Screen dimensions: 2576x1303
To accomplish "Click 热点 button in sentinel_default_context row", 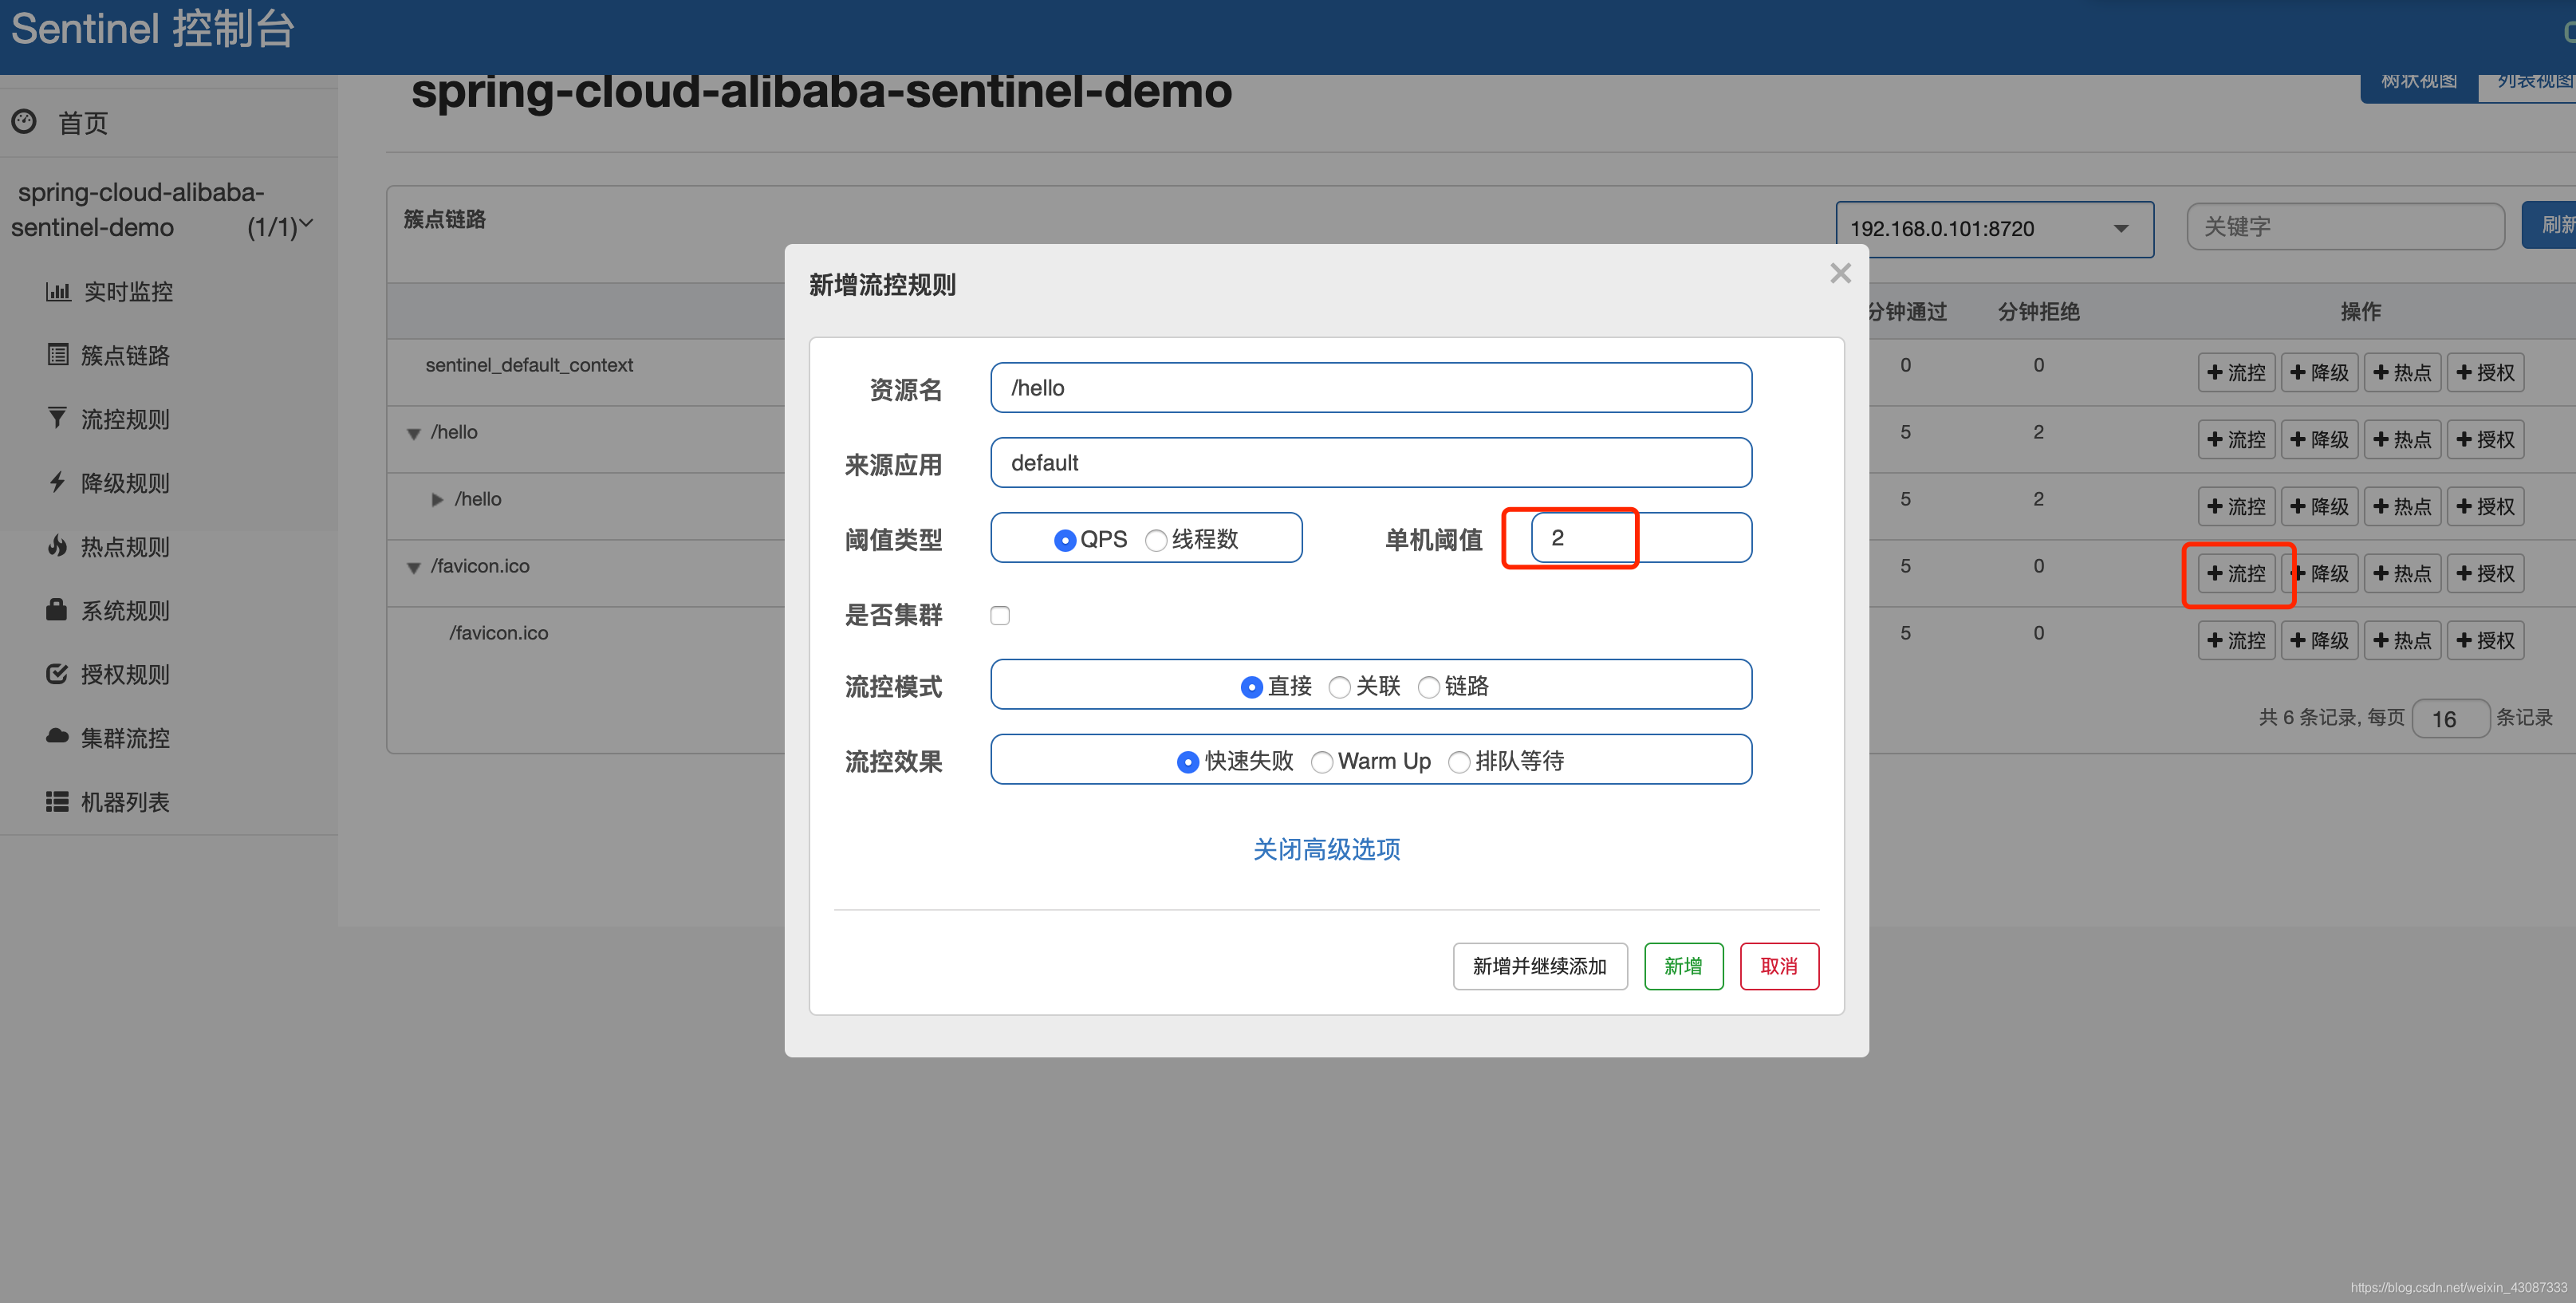I will pos(2402,372).
